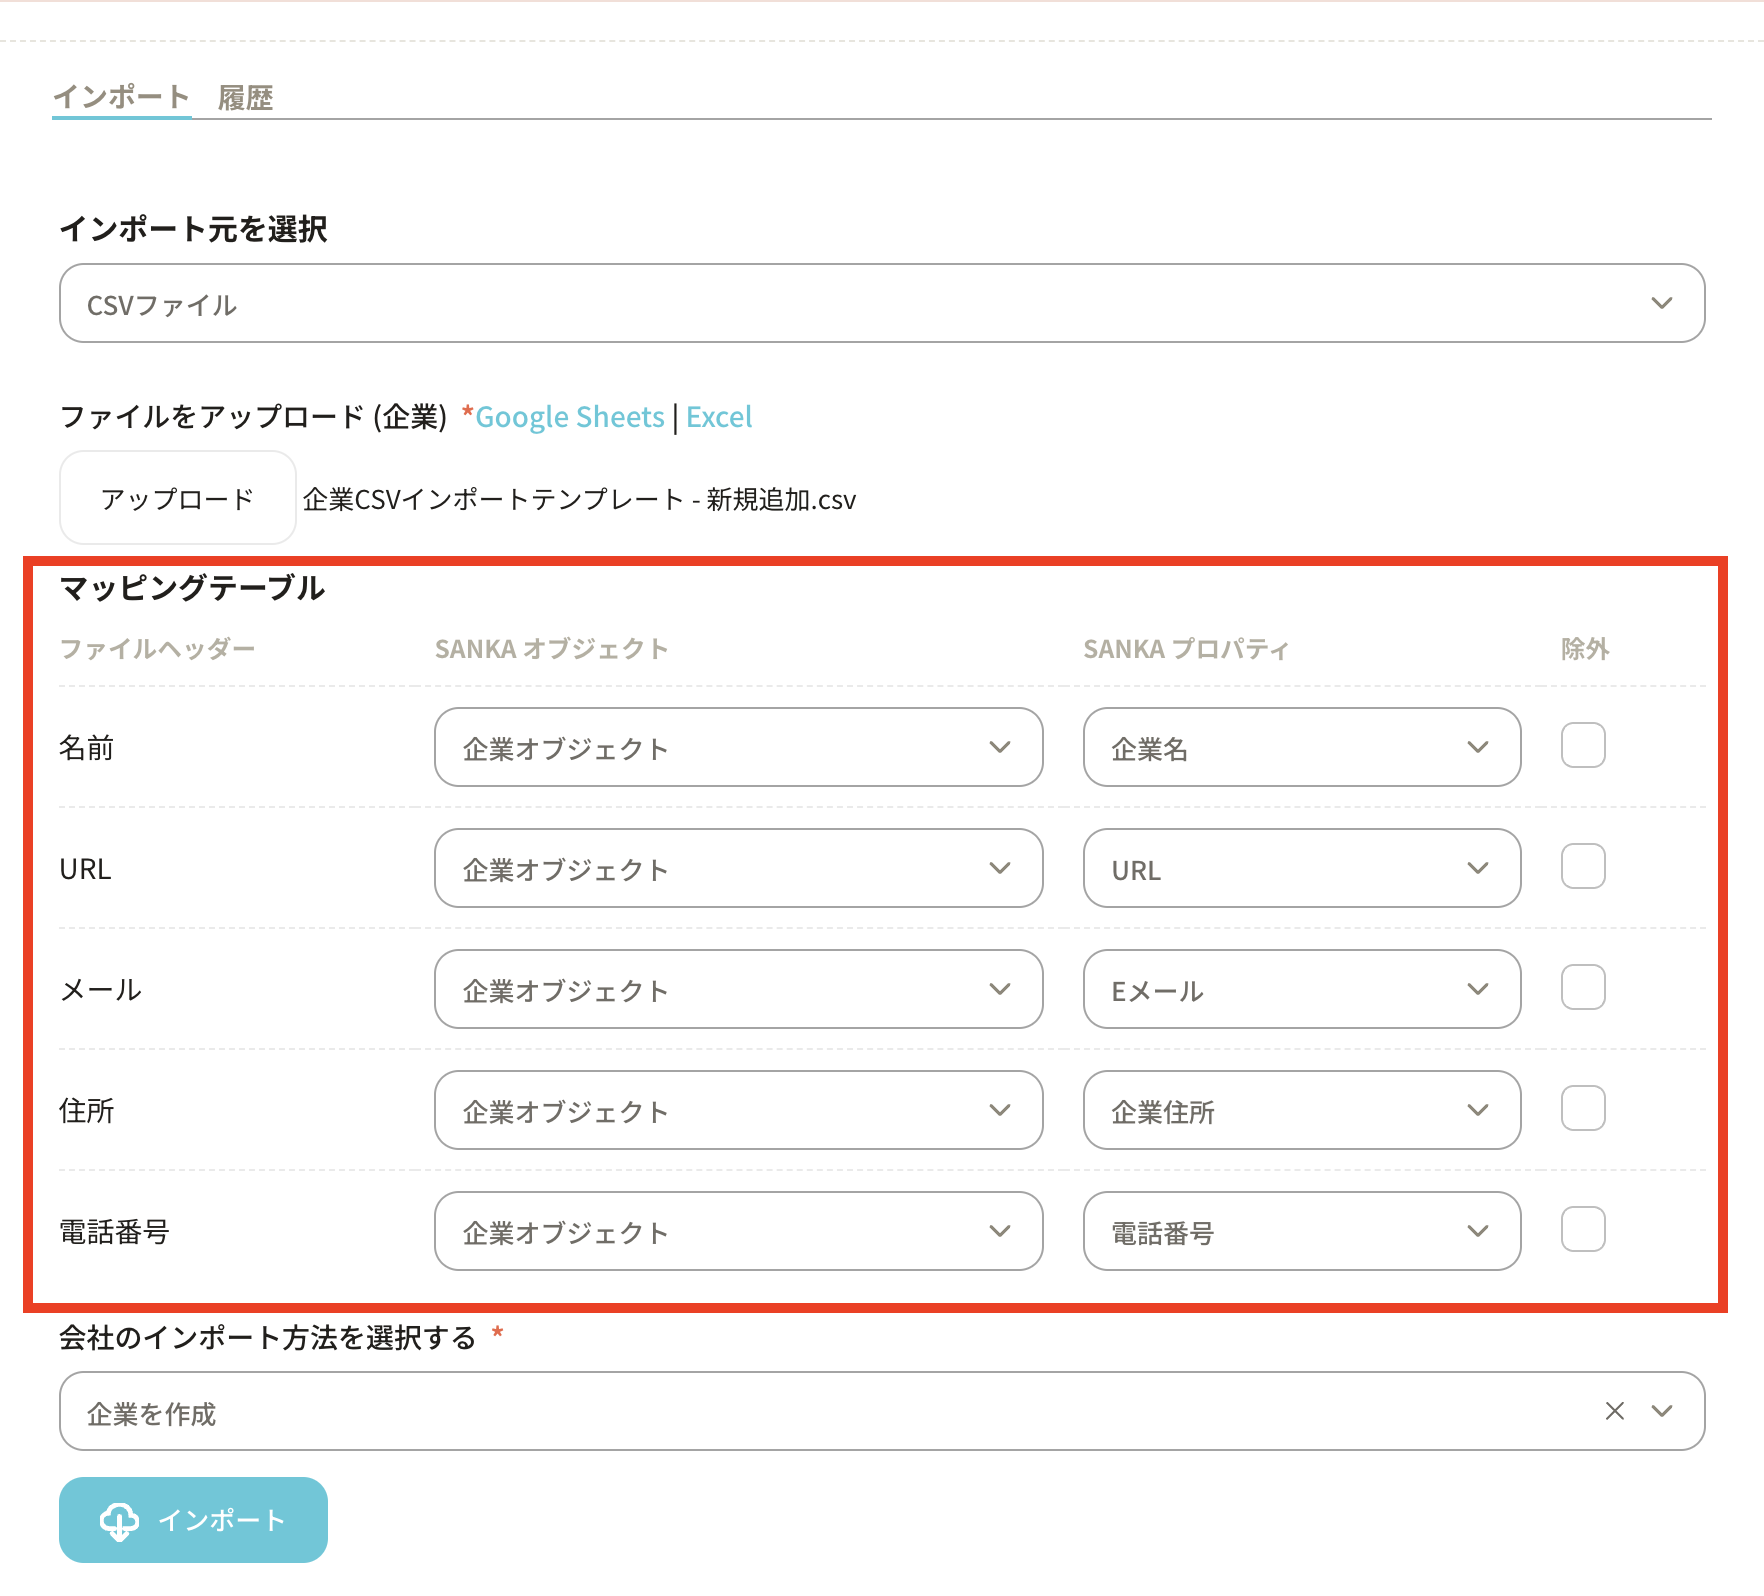Image resolution: width=1764 pixels, height=1596 pixels.
Task: Open the 電話番号 property dropdown
Action: (1301, 1232)
